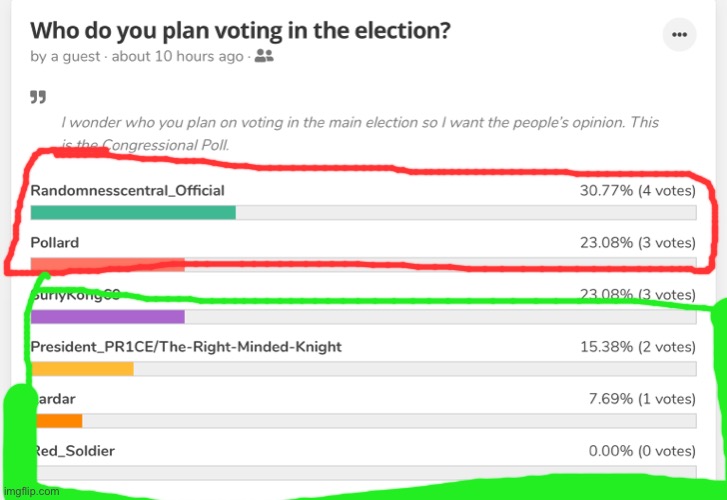Click the 30.77% (4 votes) count
Image resolution: width=727 pixels, height=500 pixels.
[638, 191]
